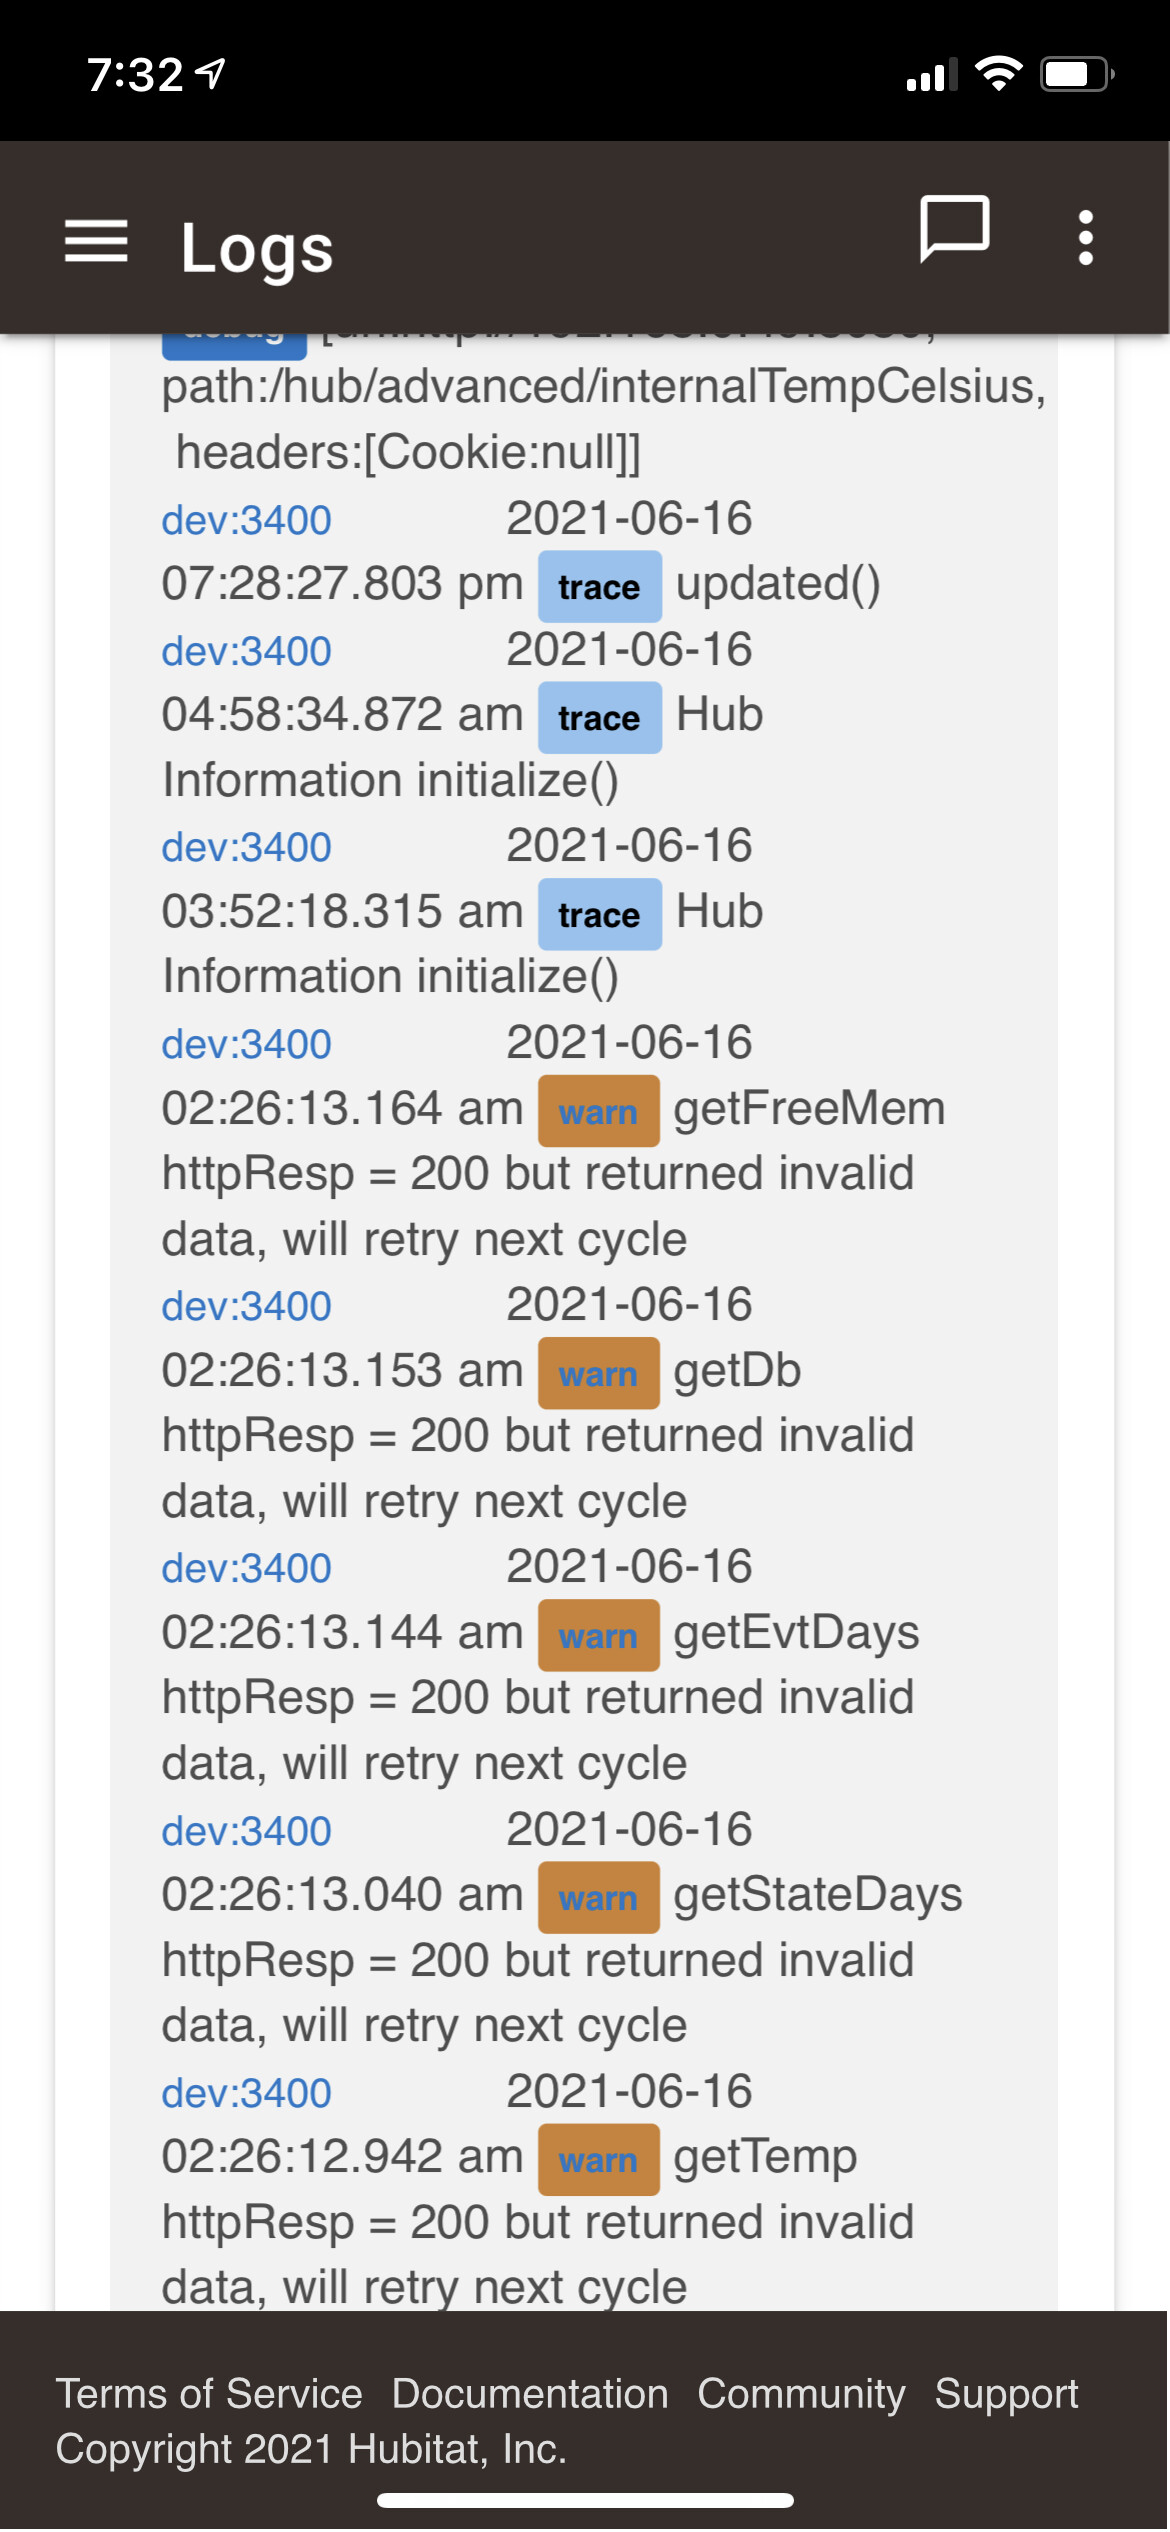1170x2532 pixels.
Task: Open the Support link
Action: click(x=1006, y=2394)
